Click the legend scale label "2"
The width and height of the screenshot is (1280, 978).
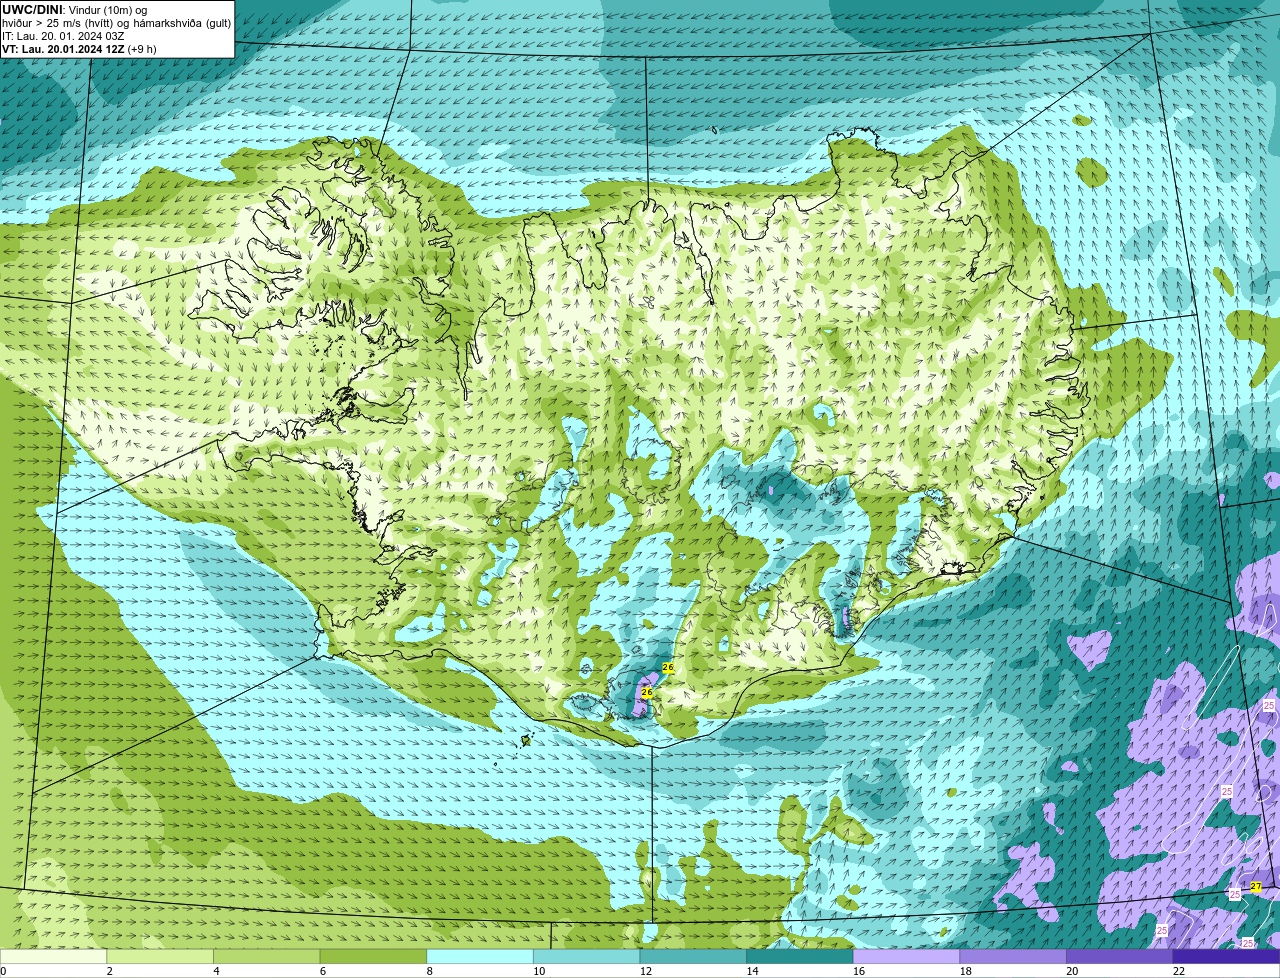(110, 971)
